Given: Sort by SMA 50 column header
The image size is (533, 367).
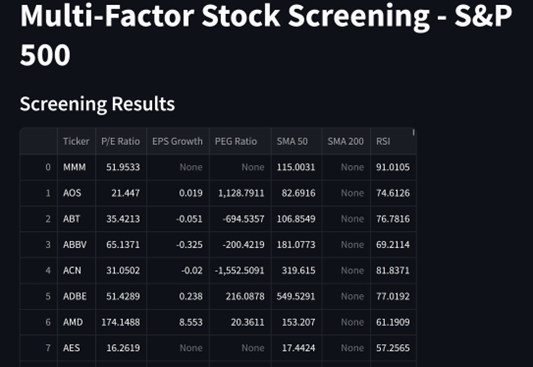Looking at the screenshot, I should [296, 141].
